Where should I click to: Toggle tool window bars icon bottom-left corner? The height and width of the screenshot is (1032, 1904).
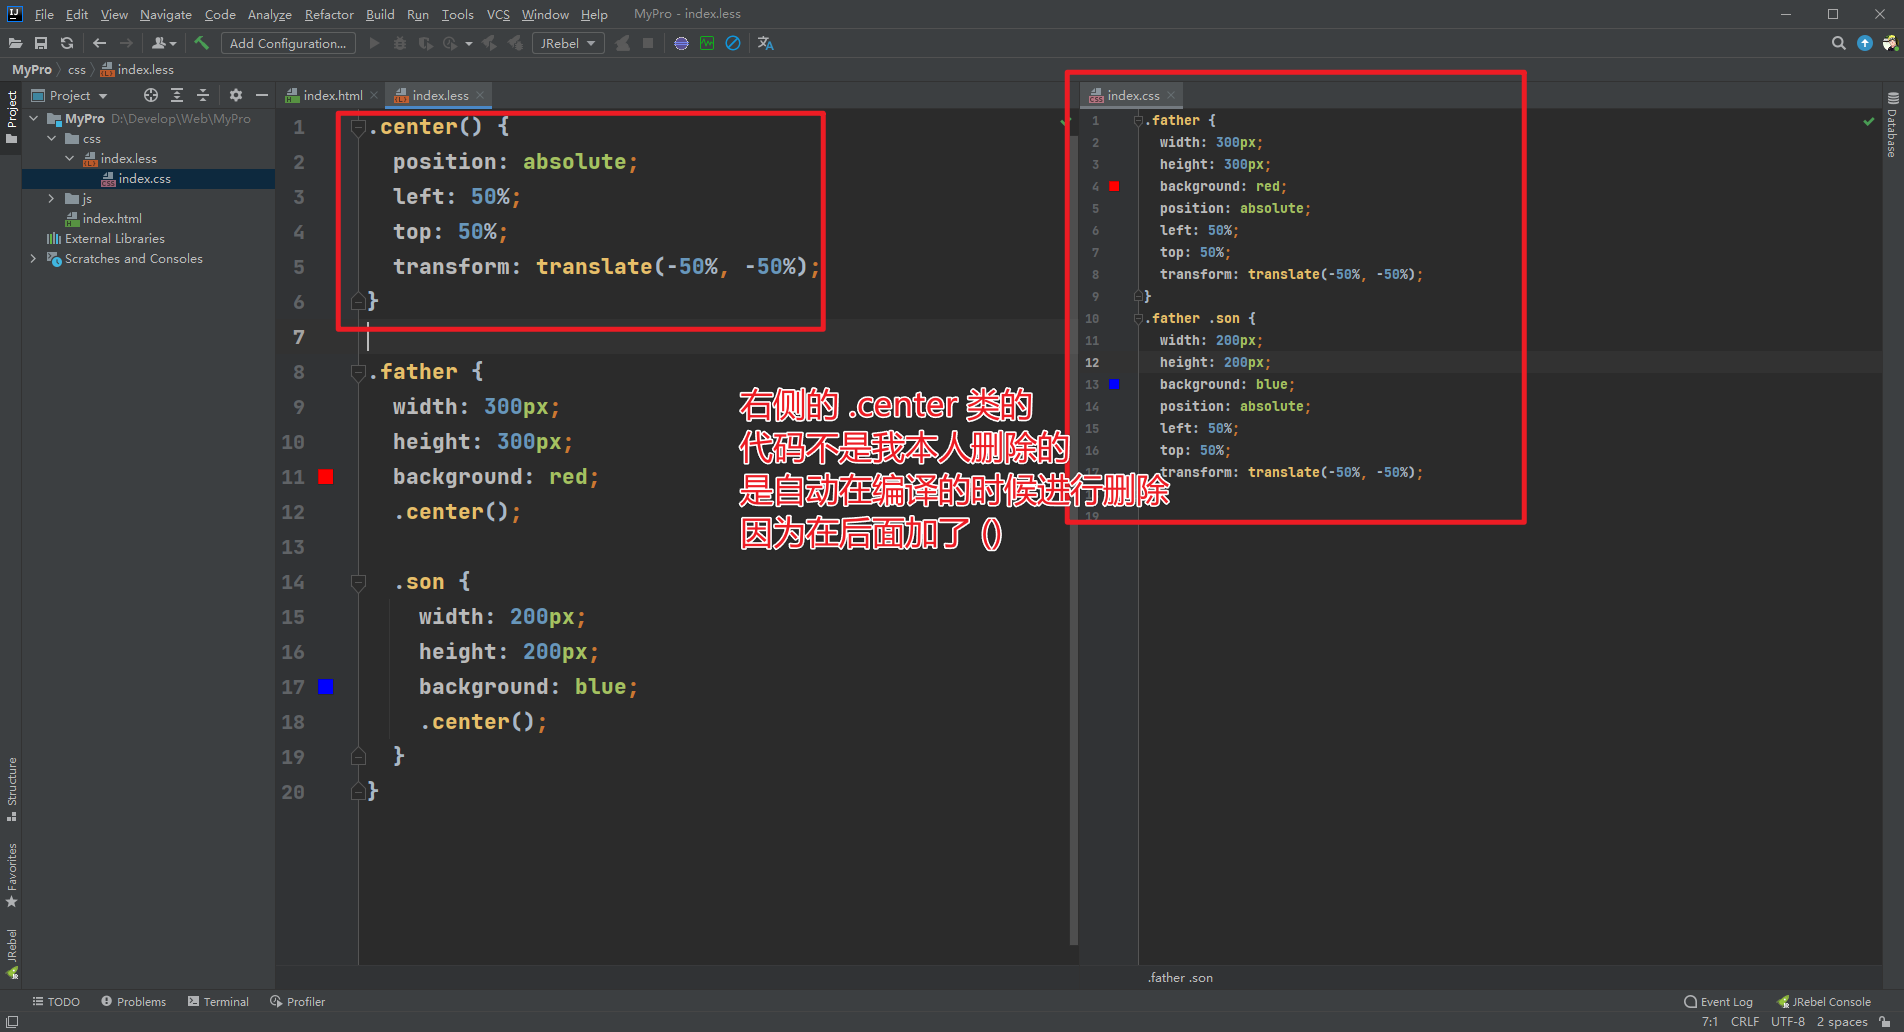(x=12, y=1021)
